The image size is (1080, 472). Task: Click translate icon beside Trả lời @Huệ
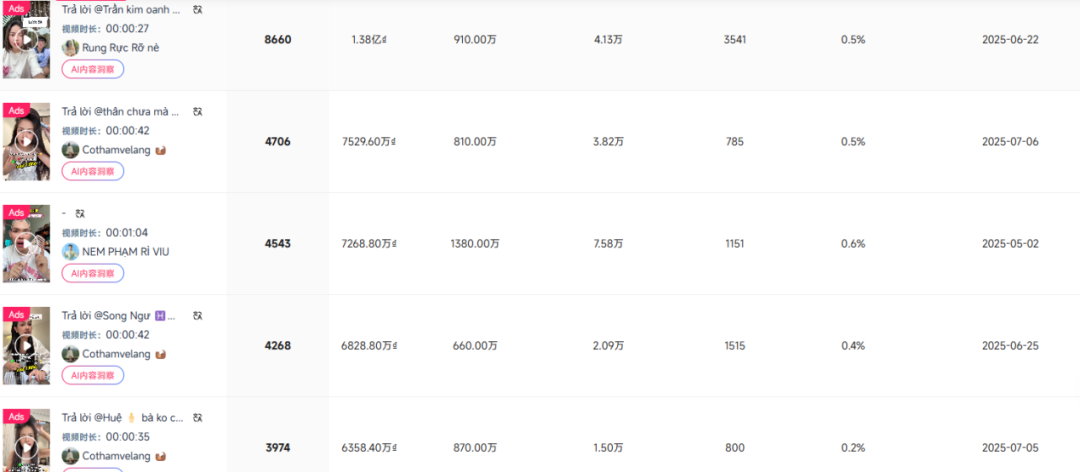tap(198, 418)
